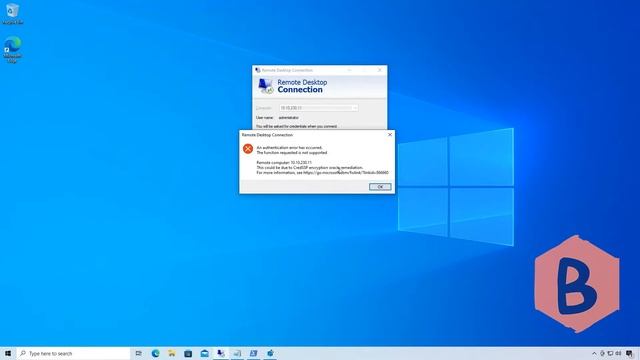This screenshot has height=360, width=640.
Task: Open File Explorer from the taskbar
Action: 172,353
